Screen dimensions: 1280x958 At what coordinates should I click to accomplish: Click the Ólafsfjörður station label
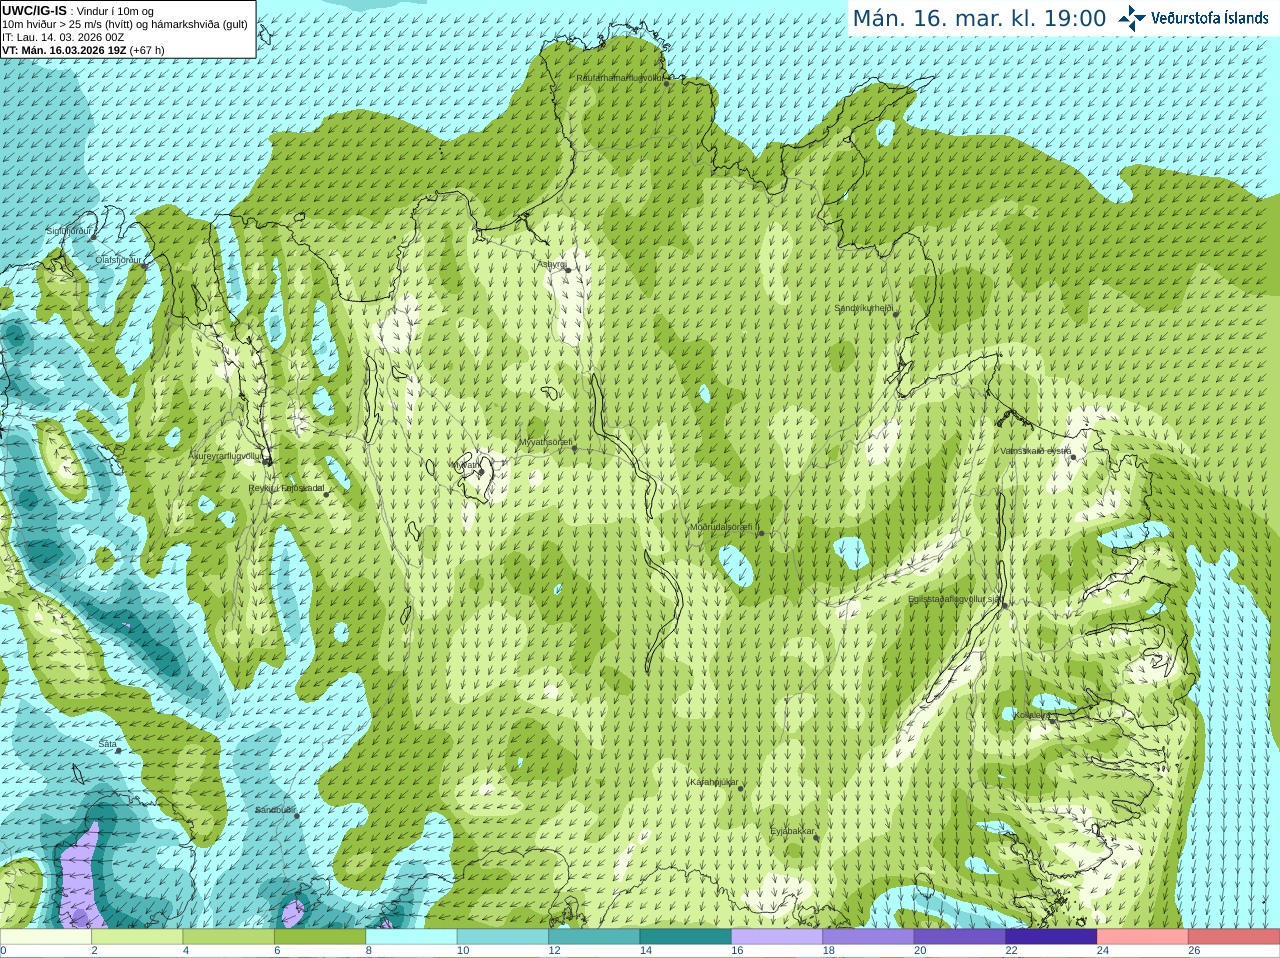click(x=118, y=260)
